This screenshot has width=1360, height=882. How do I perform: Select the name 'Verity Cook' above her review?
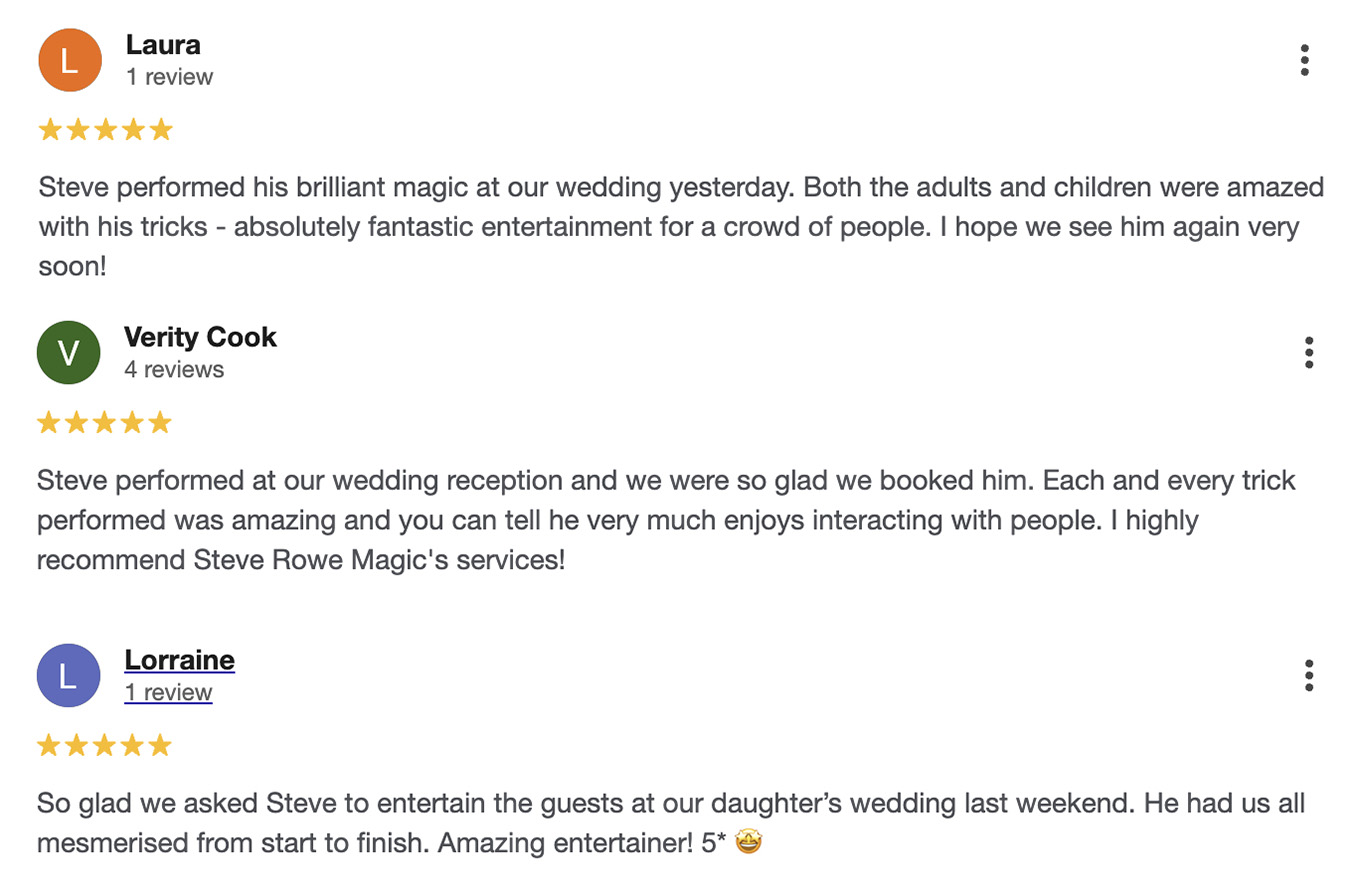click(x=200, y=337)
